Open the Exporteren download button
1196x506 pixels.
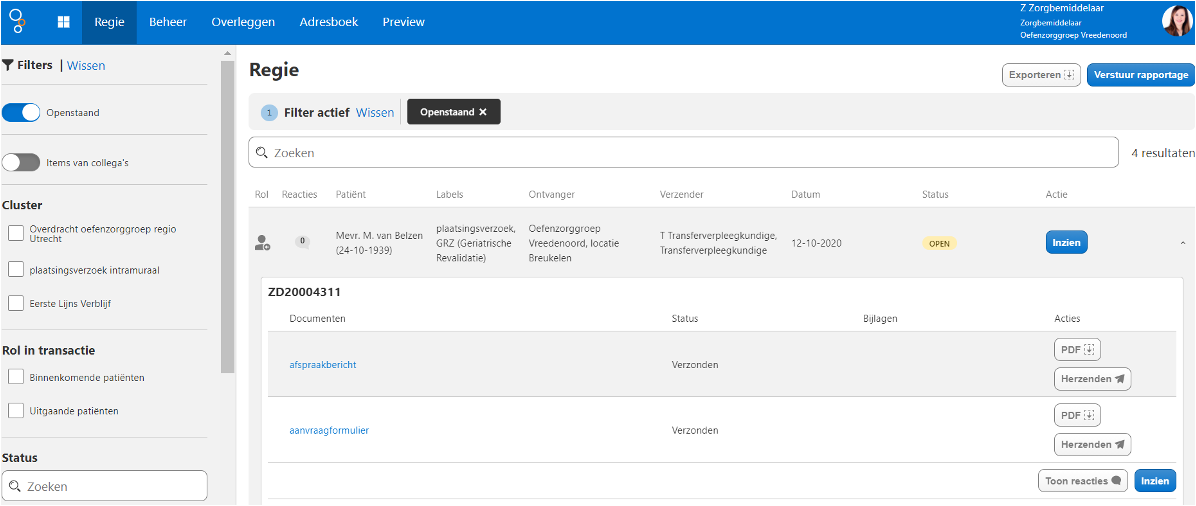tap(1041, 75)
